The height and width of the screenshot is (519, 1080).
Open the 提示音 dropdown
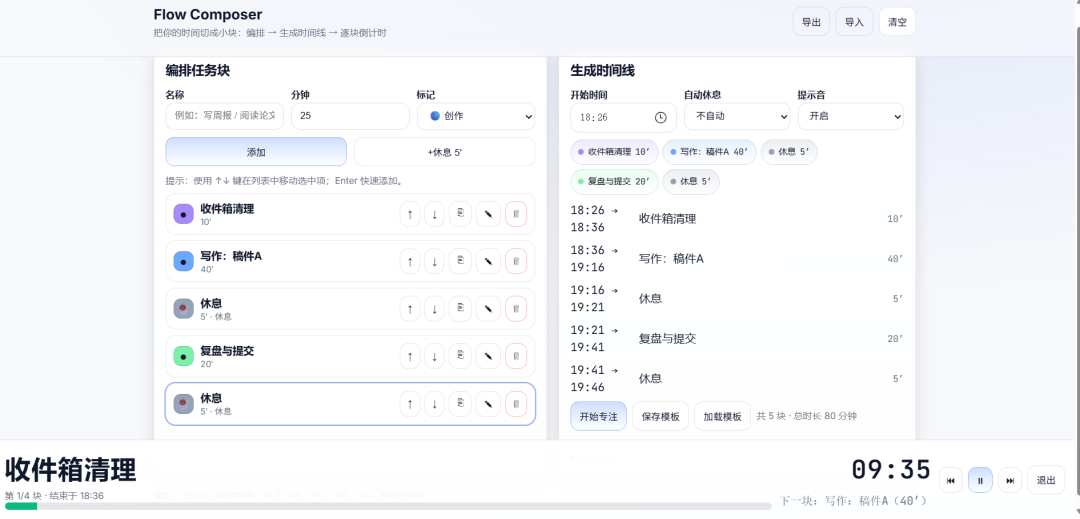click(x=851, y=116)
